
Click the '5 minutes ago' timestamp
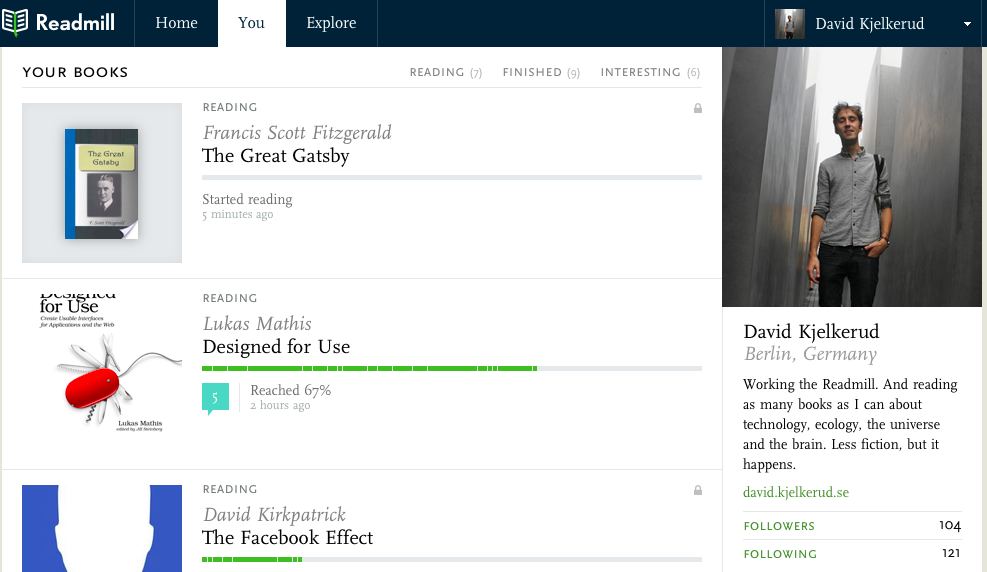click(x=238, y=215)
